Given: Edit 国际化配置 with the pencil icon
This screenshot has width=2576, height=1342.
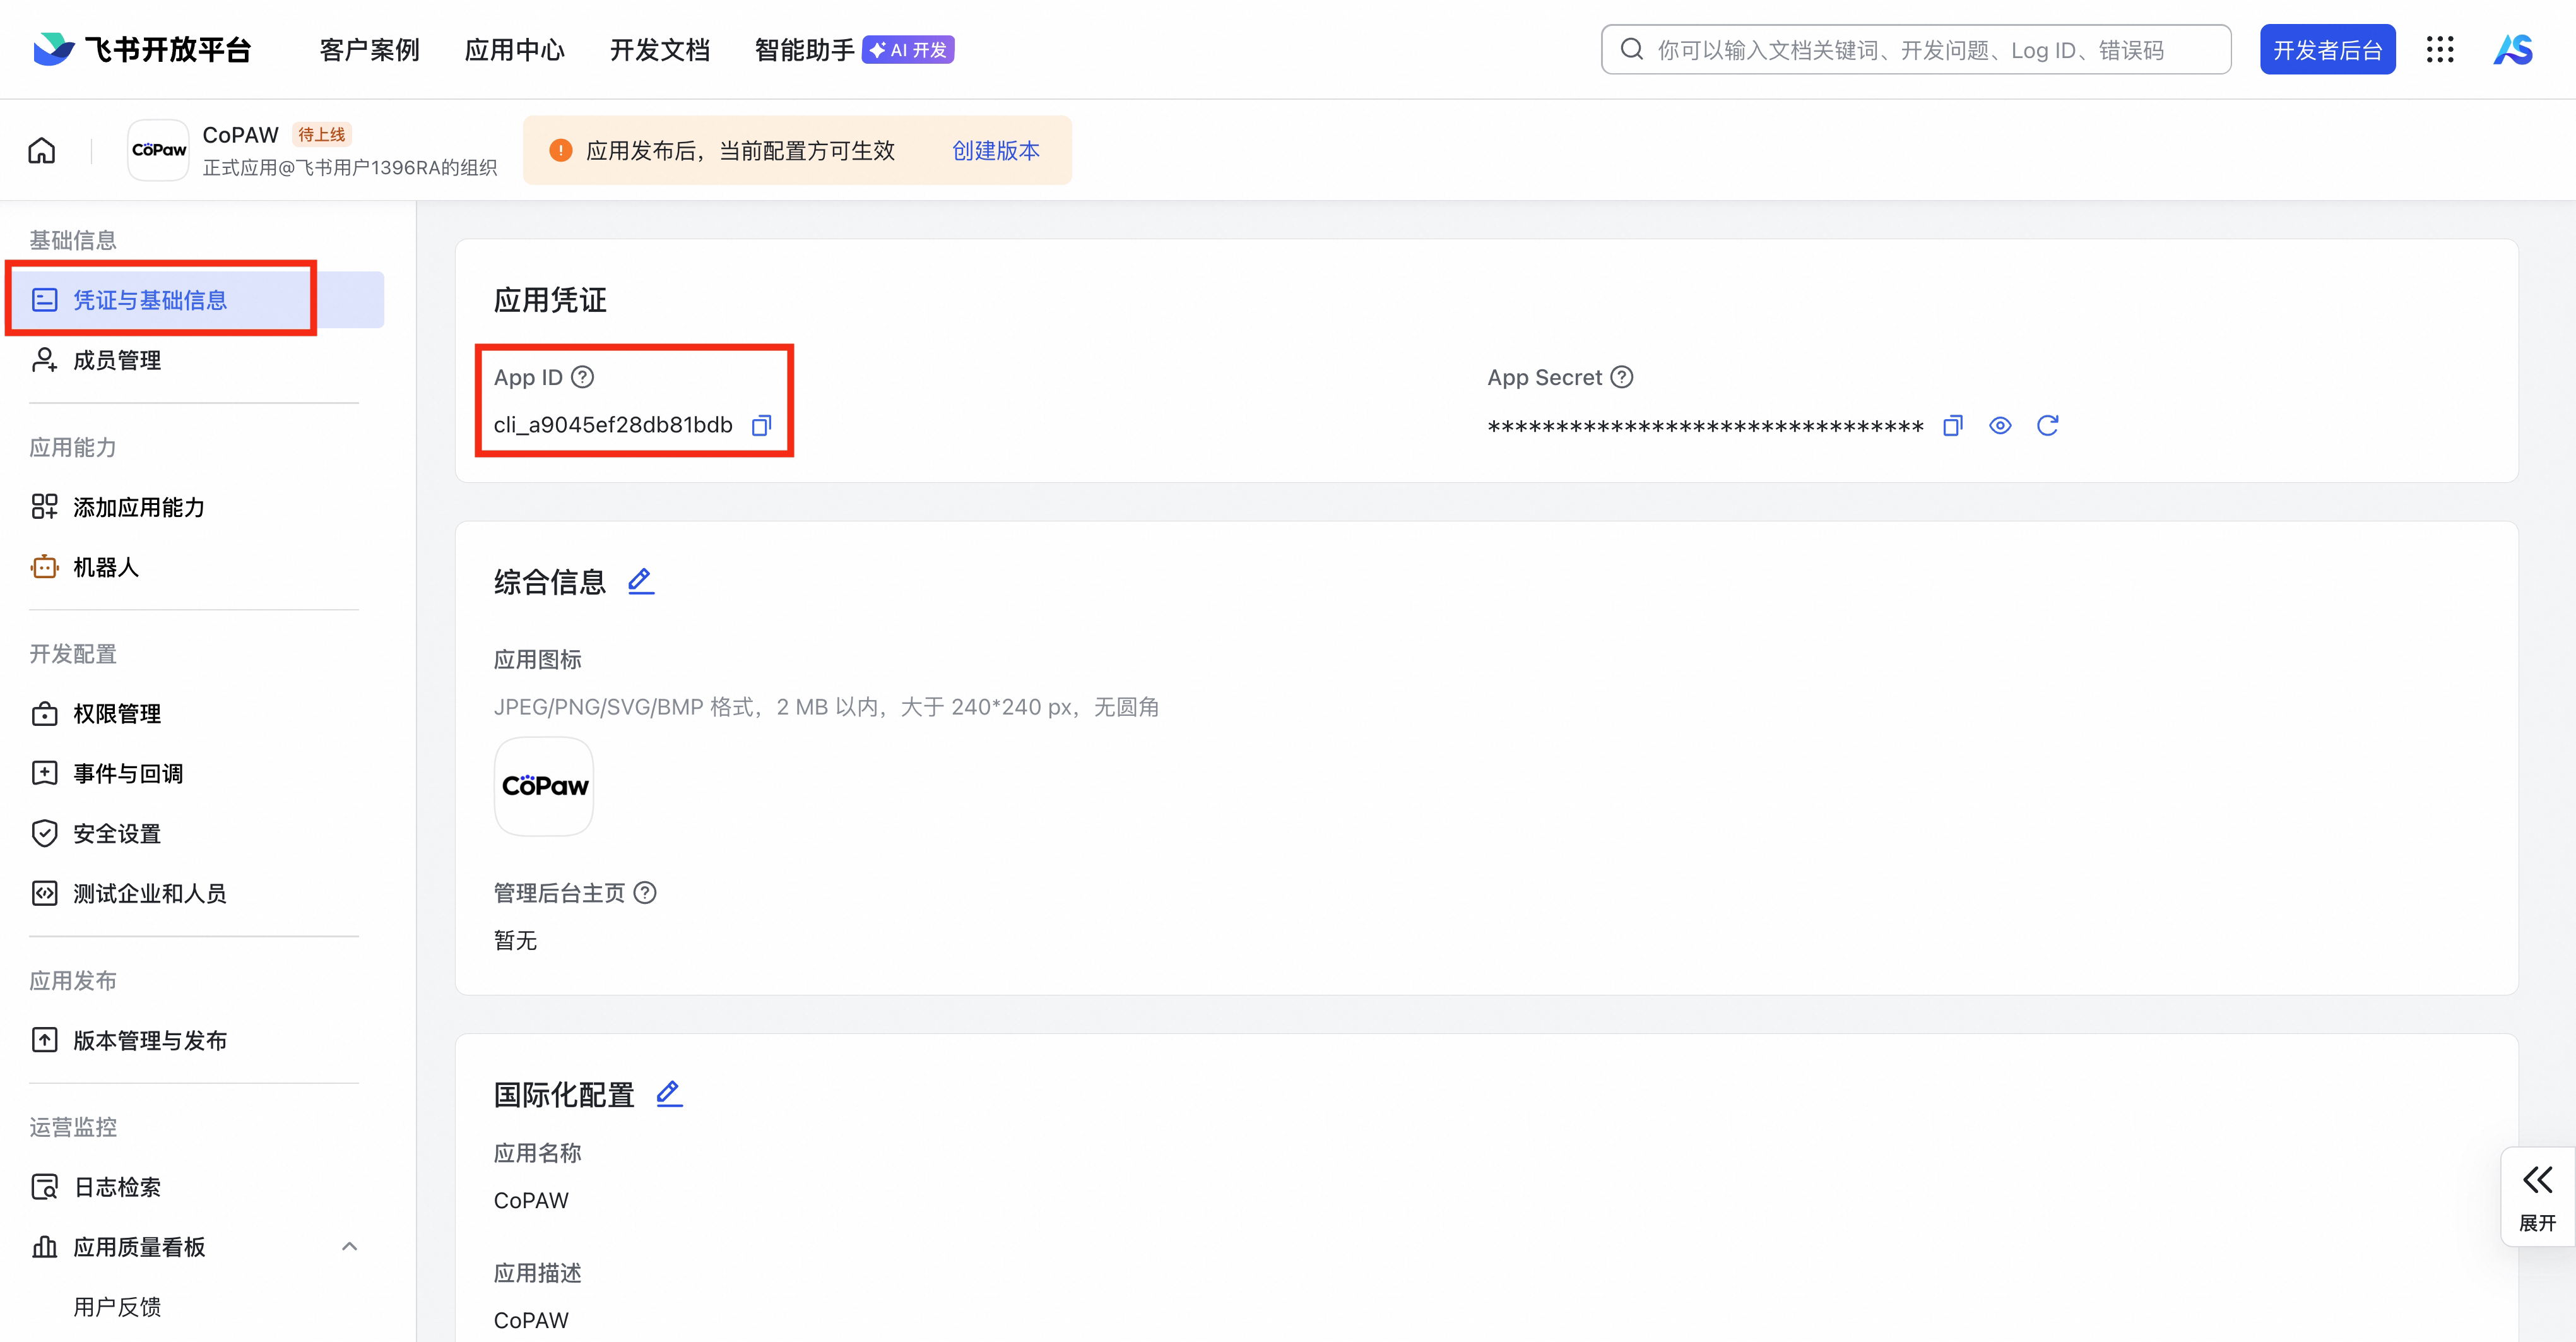Looking at the screenshot, I should [669, 1094].
